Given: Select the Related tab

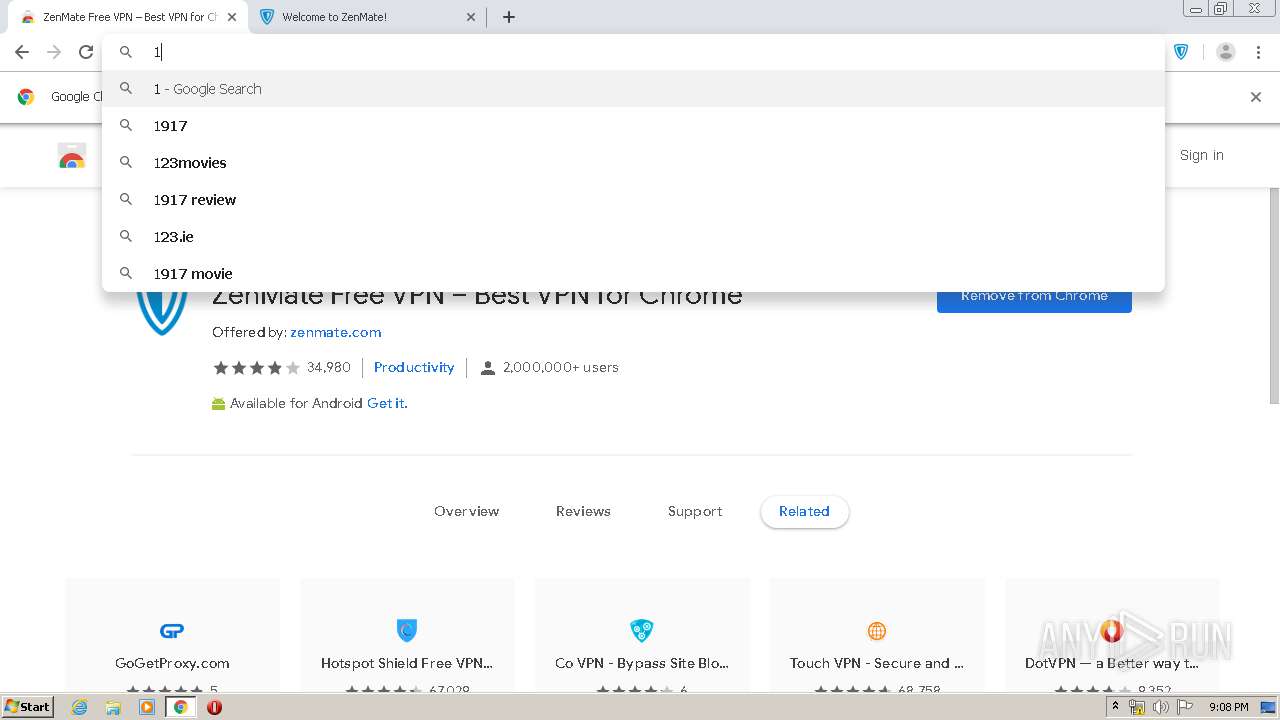Looking at the screenshot, I should [x=804, y=511].
